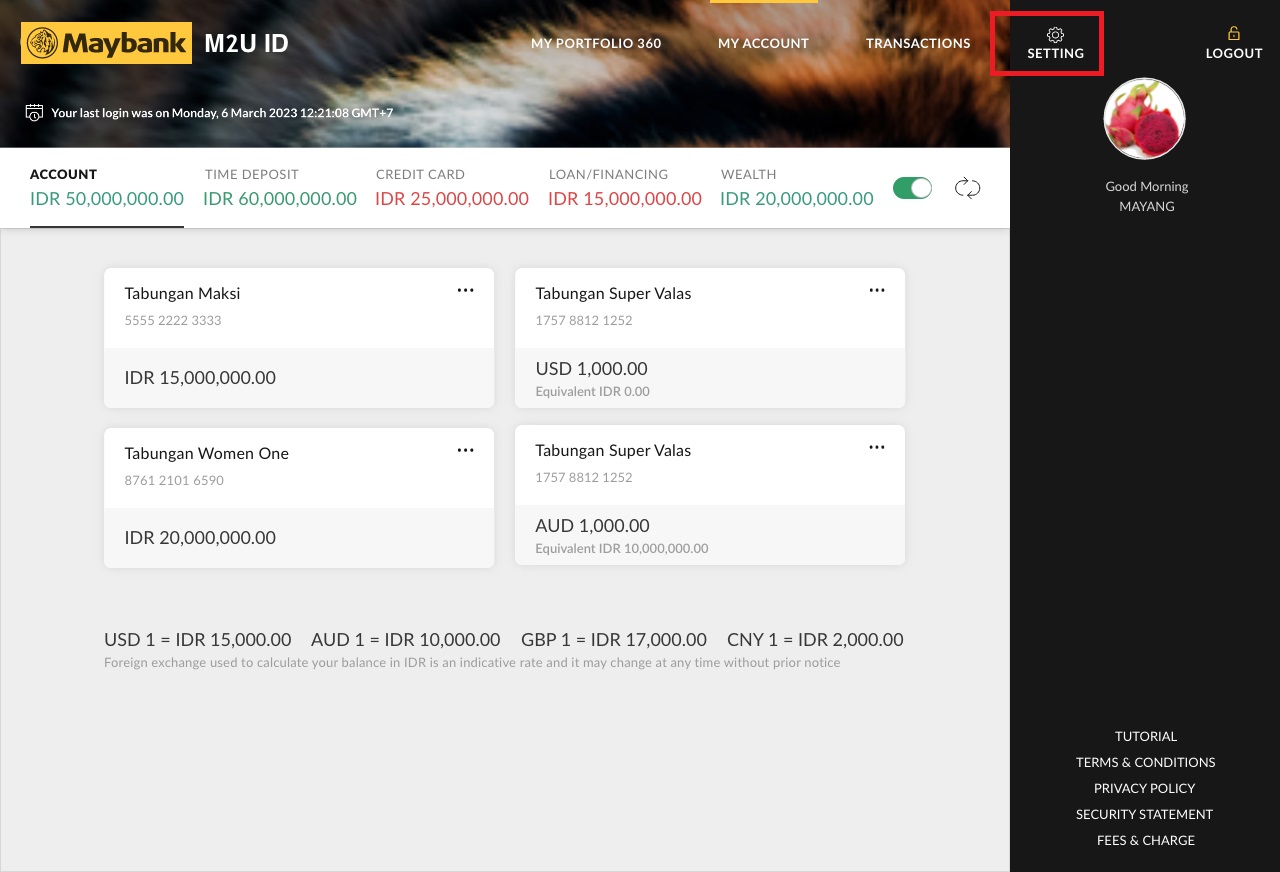Select My Account in top navigation
The width and height of the screenshot is (1280, 872).
[763, 43]
